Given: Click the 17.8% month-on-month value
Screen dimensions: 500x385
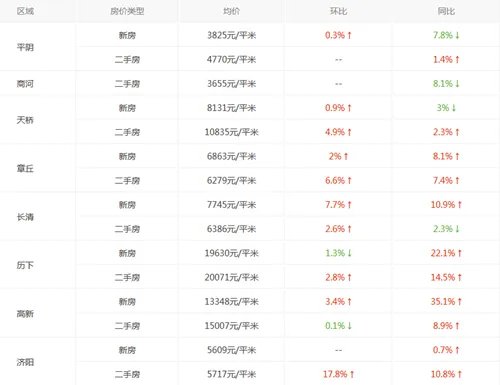Looking at the screenshot, I should 338,374.
